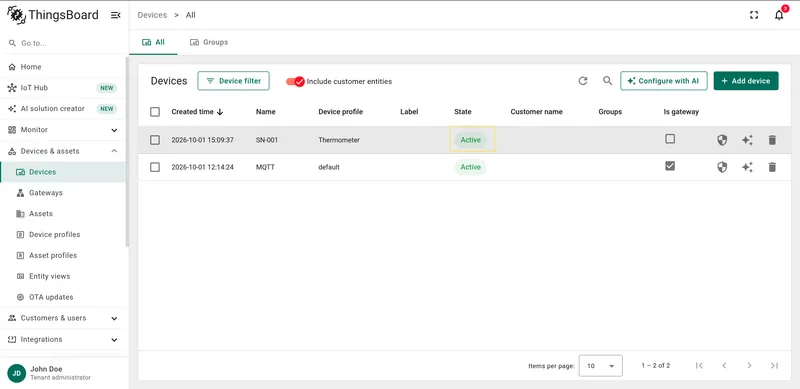Toggle Include customer entities switch
This screenshot has width=800, height=389.
coord(295,81)
